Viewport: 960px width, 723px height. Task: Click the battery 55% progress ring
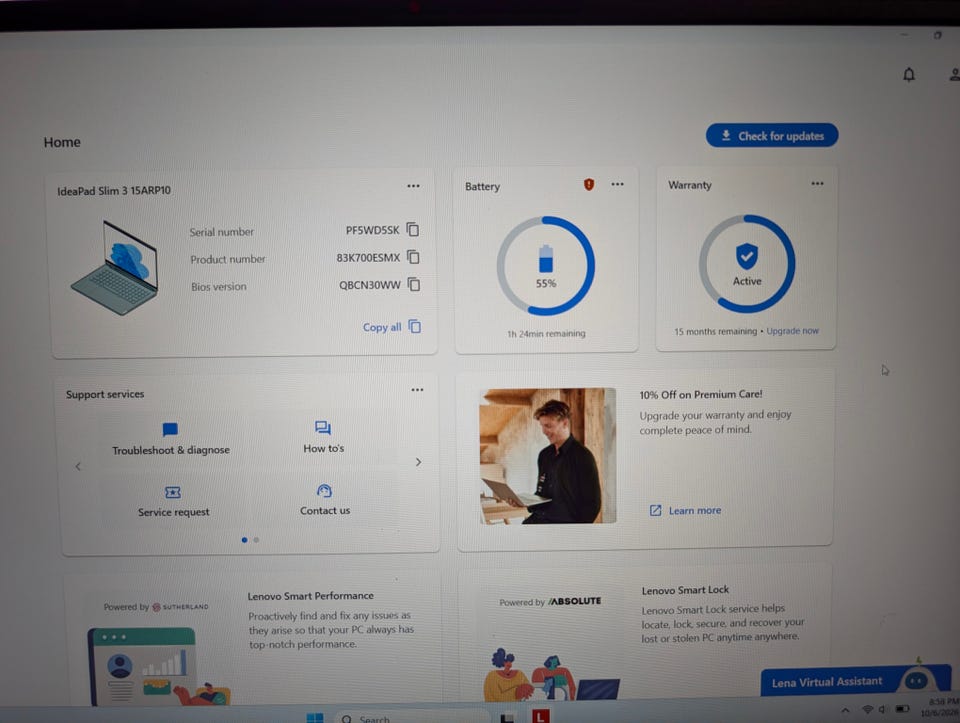point(546,266)
